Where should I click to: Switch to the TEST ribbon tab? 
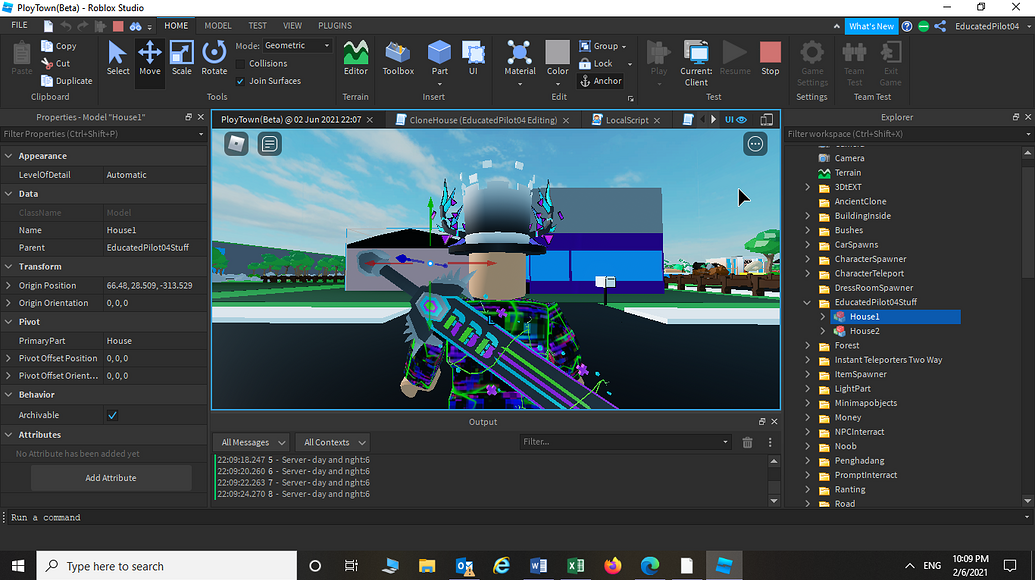coord(257,26)
